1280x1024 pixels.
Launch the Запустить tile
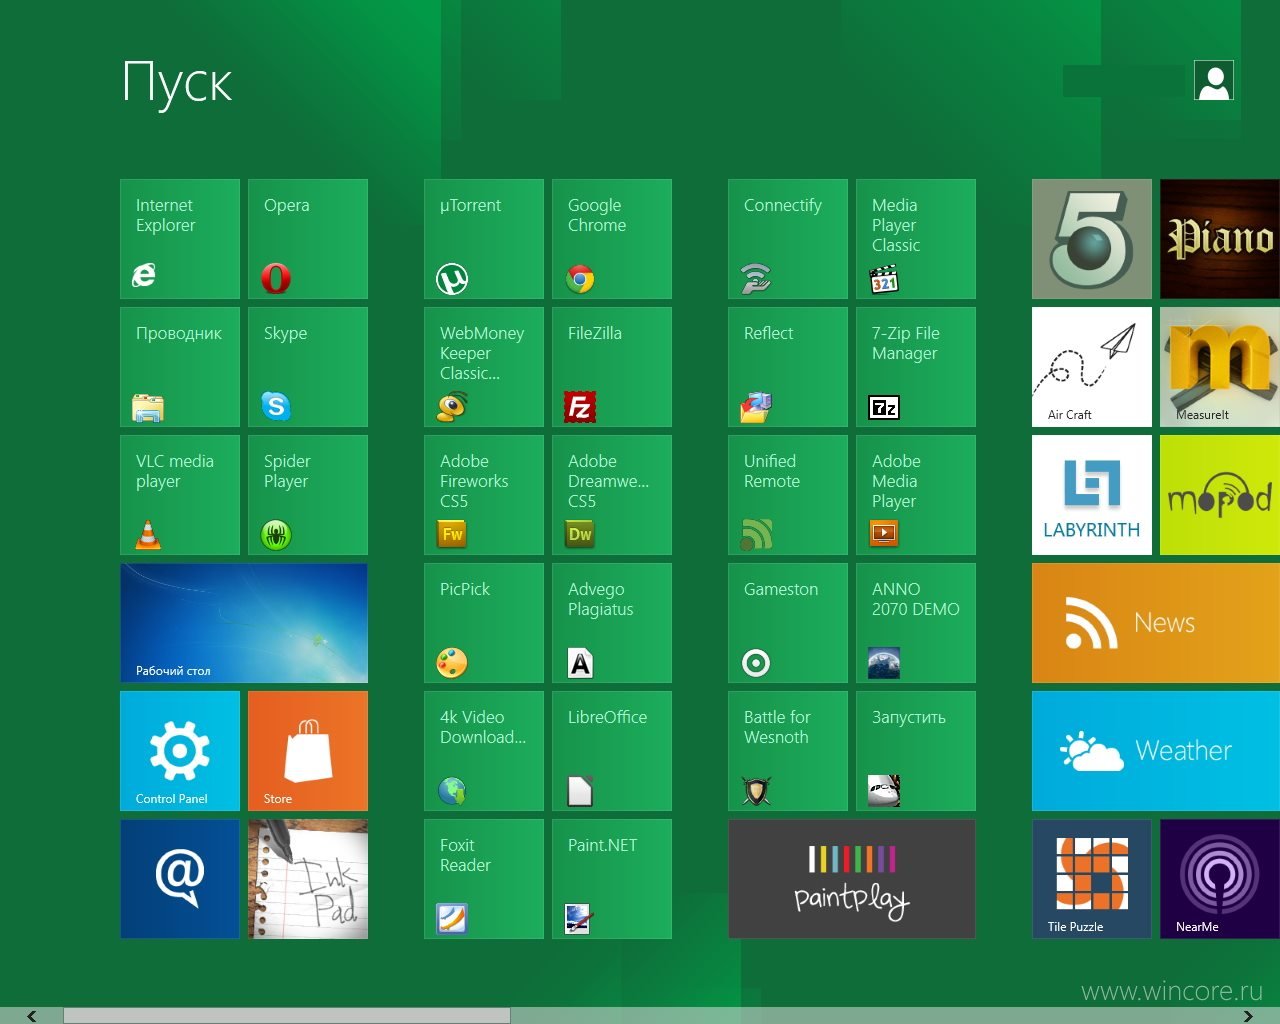click(916, 751)
